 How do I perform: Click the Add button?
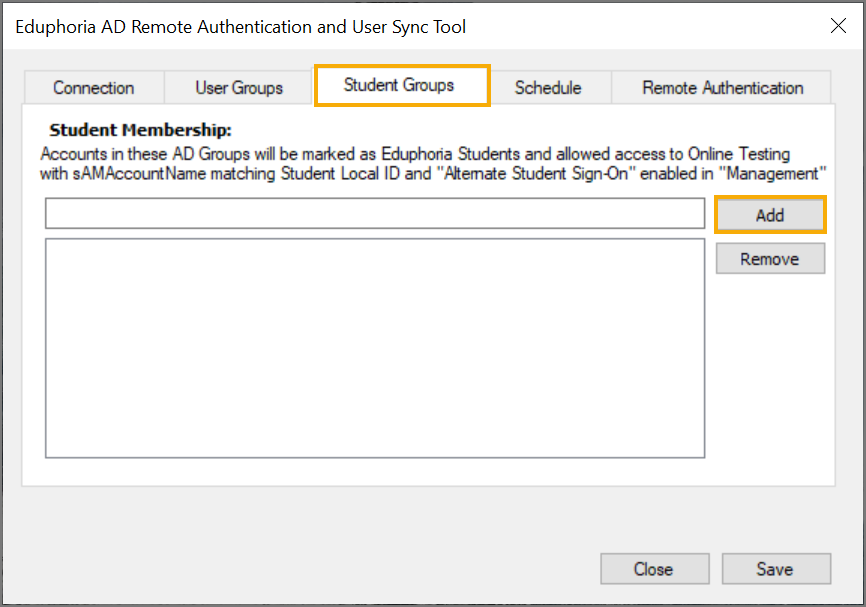tap(770, 215)
